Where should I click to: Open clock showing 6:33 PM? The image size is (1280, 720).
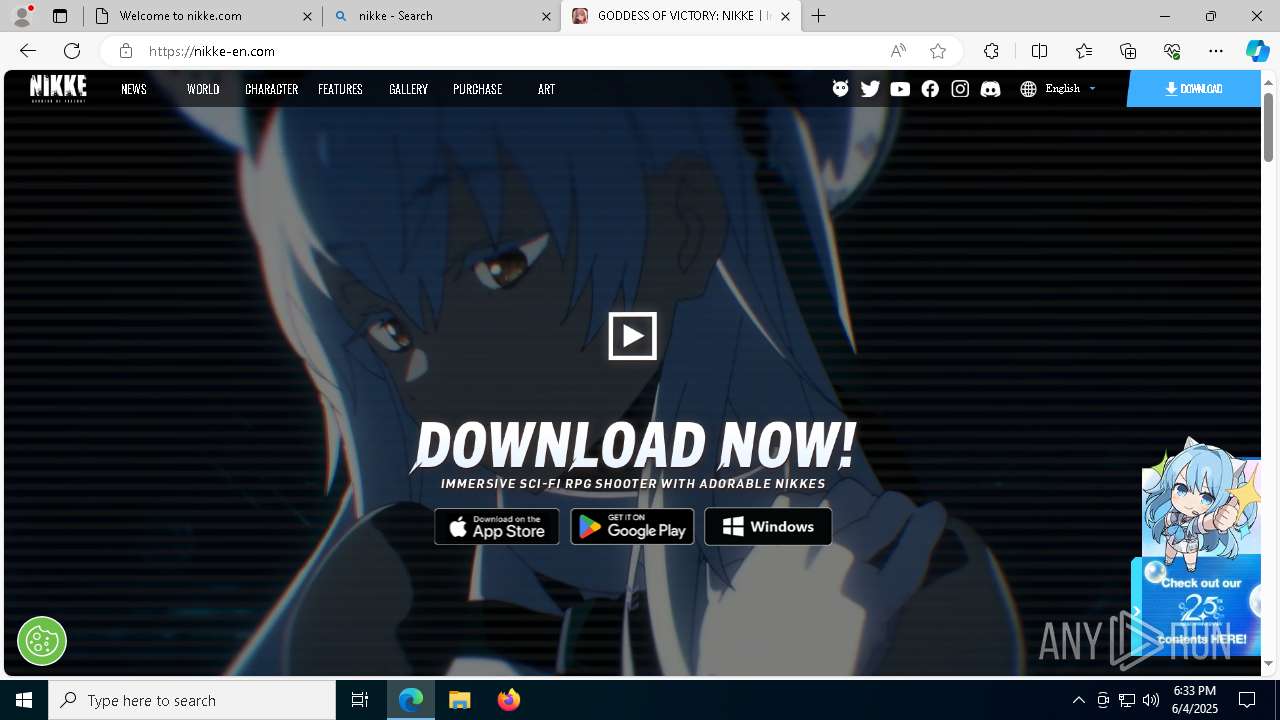coord(1194,700)
